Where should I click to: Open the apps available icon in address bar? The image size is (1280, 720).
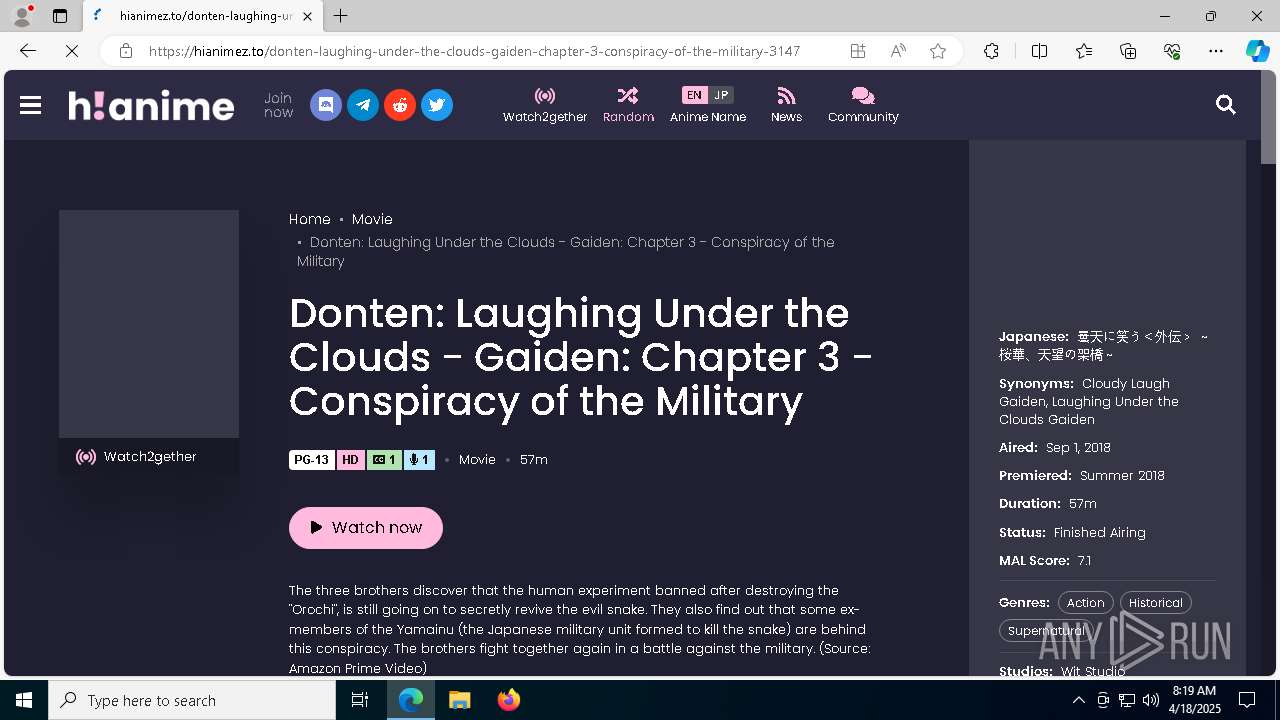point(858,51)
